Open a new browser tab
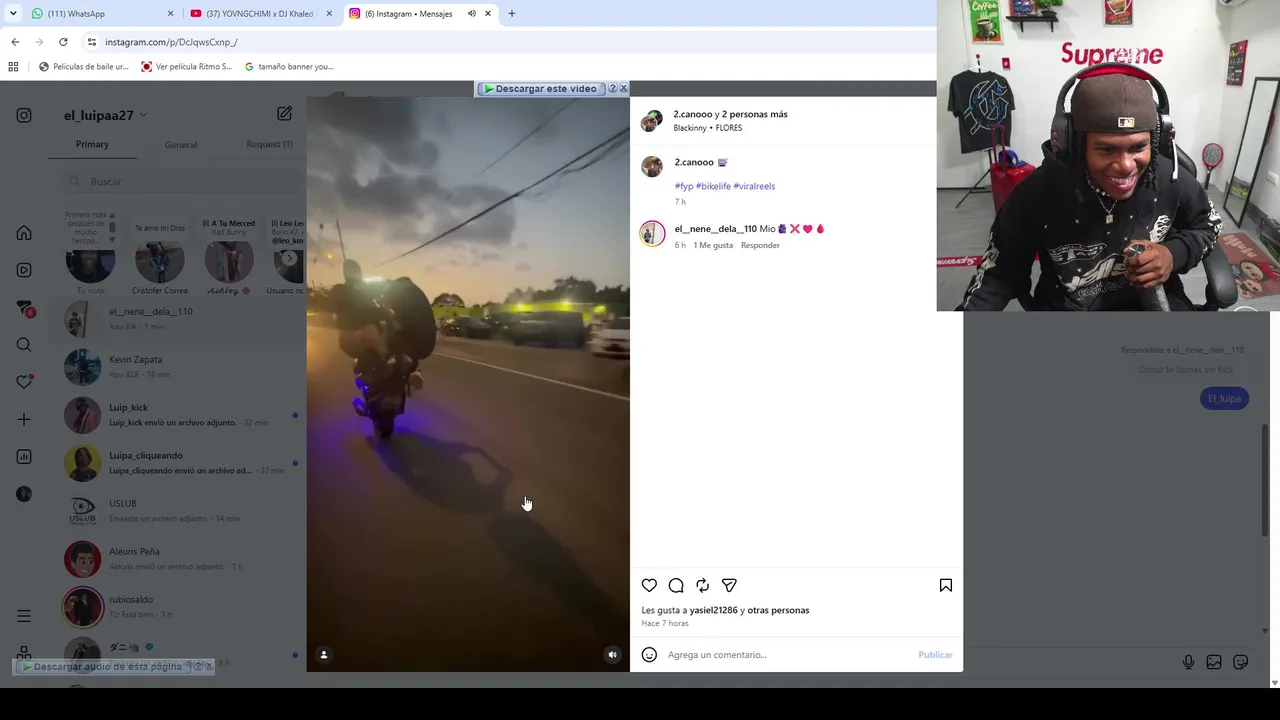This screenshot has width=1280, height=720. tap(512, 14)
